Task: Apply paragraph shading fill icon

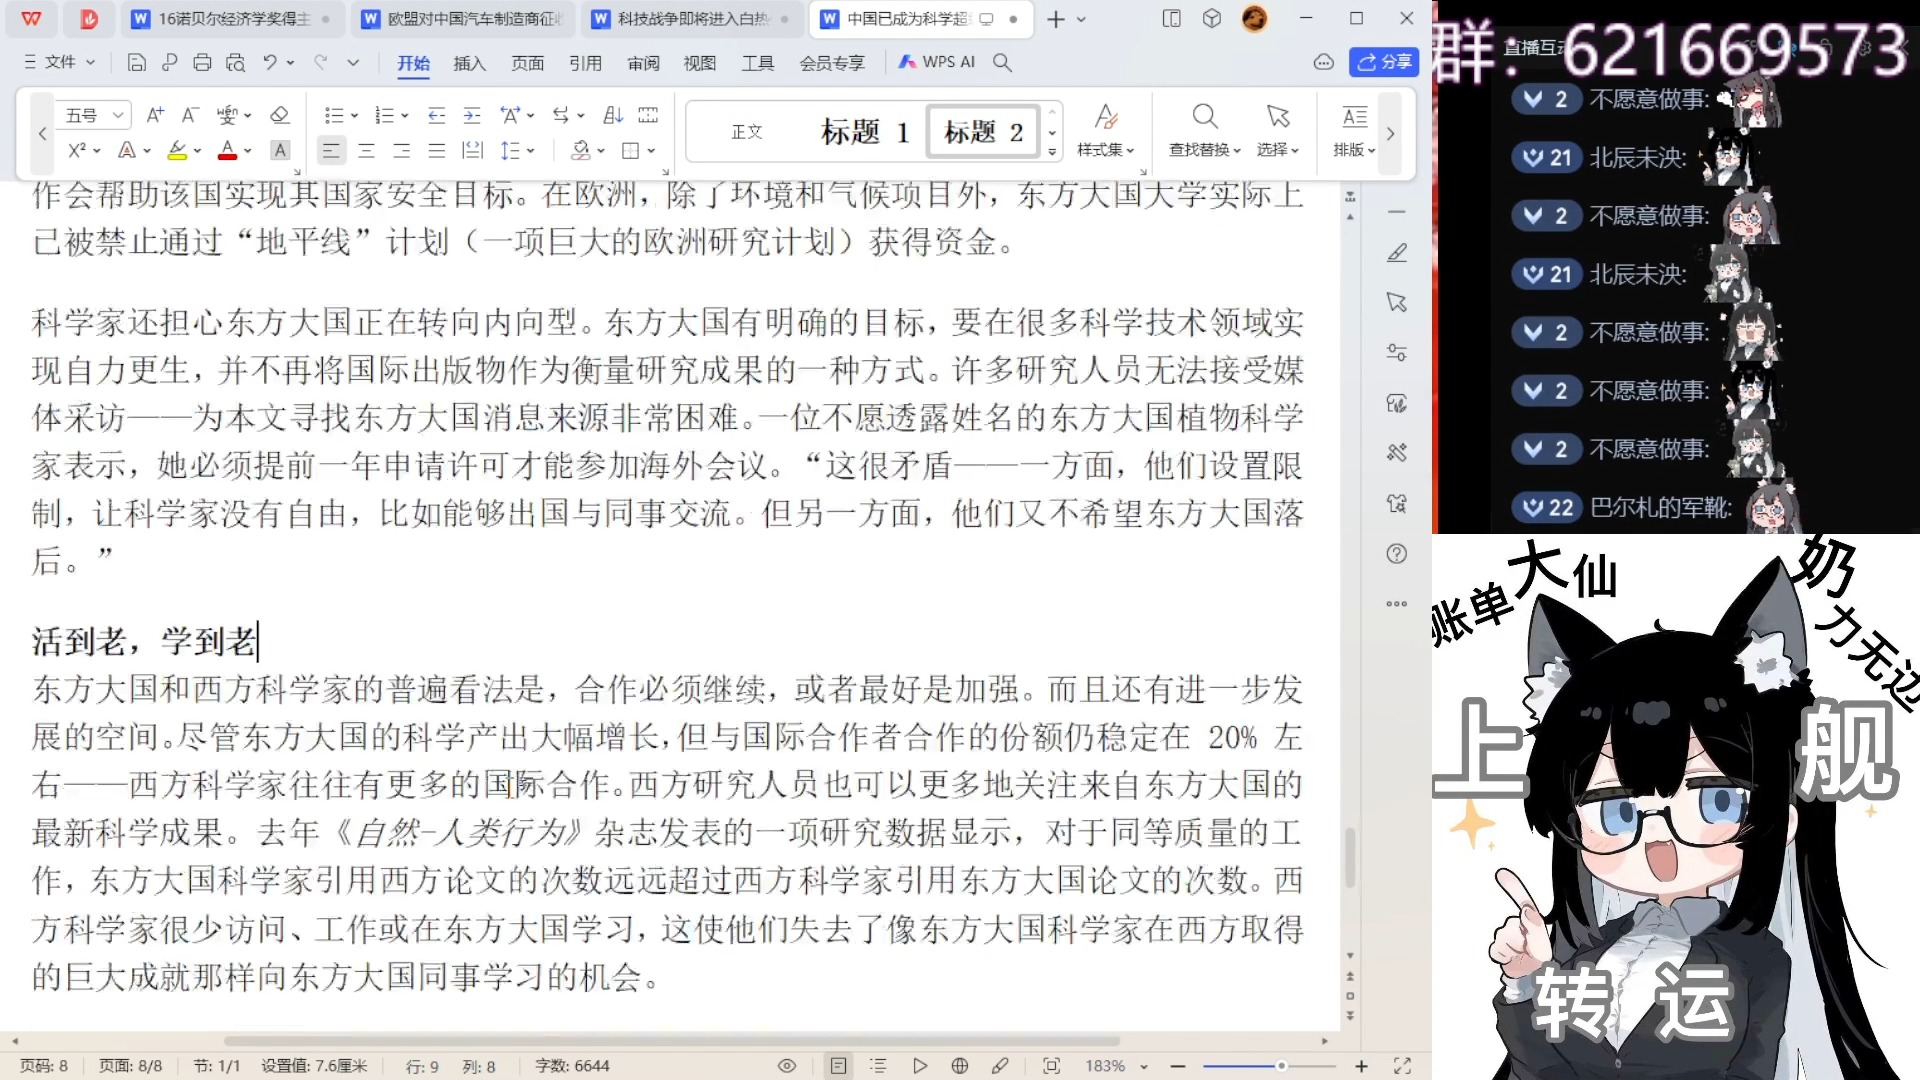Action: click(x=580, y=150)
